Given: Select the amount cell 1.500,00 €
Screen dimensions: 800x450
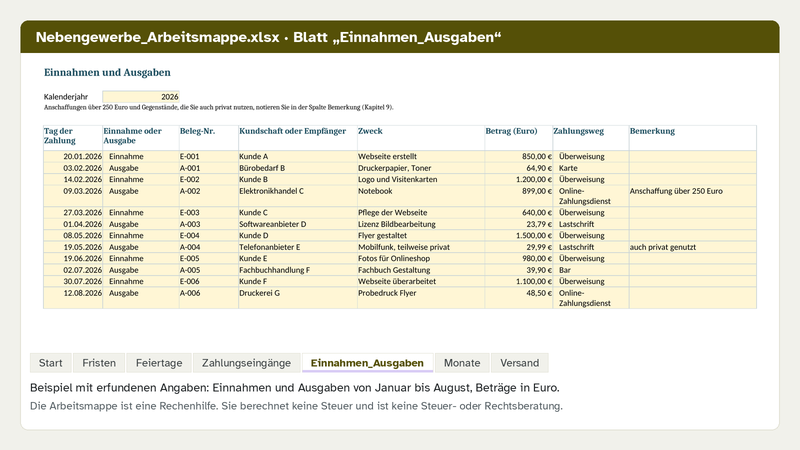Looking at the screenshot, I should point(518,236).
